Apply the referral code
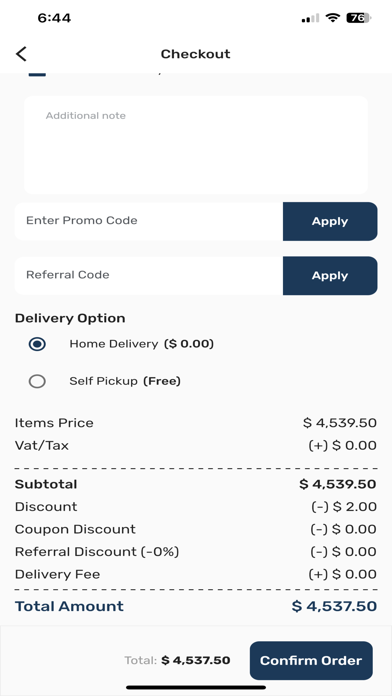 pos(330,275)
